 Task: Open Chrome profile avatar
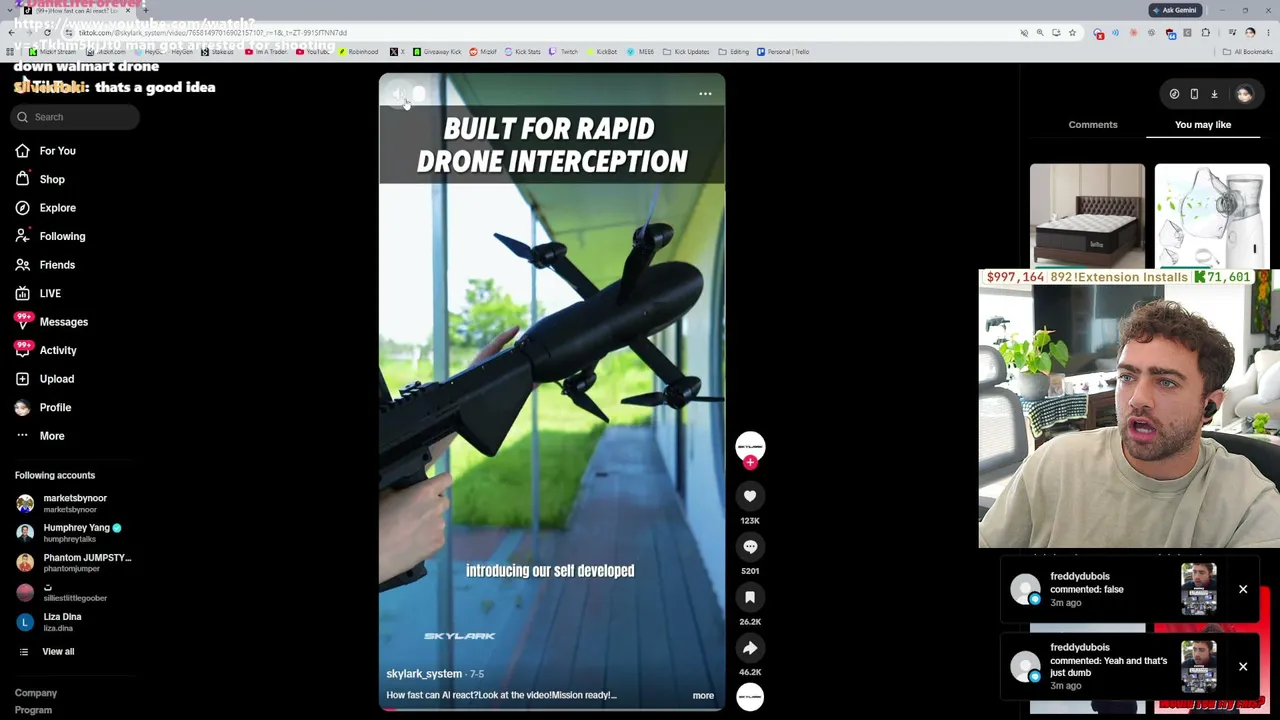point(1250,33)
